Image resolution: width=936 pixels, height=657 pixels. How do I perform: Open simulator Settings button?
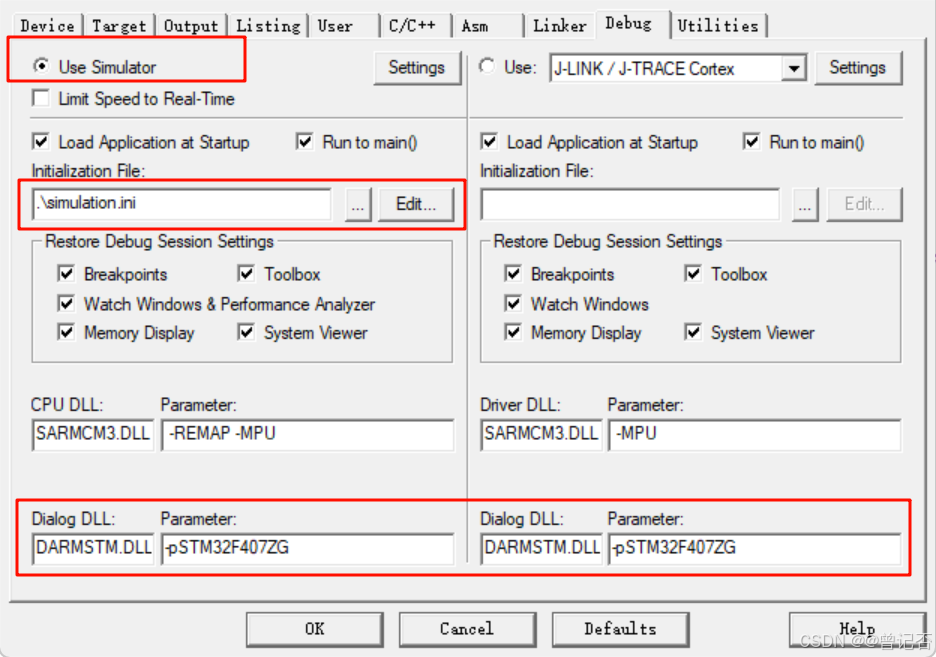(x=417, y=67)
